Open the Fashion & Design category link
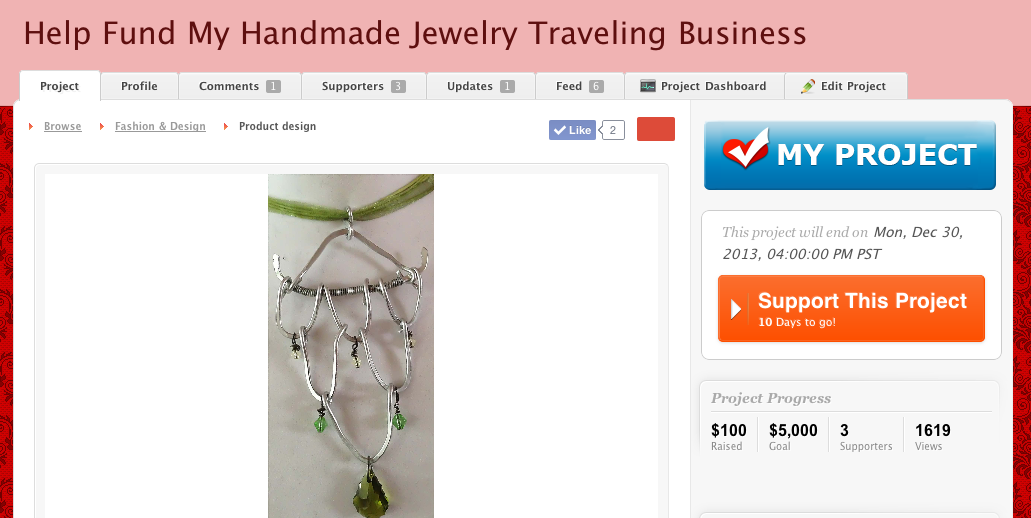 pos(160,126)
